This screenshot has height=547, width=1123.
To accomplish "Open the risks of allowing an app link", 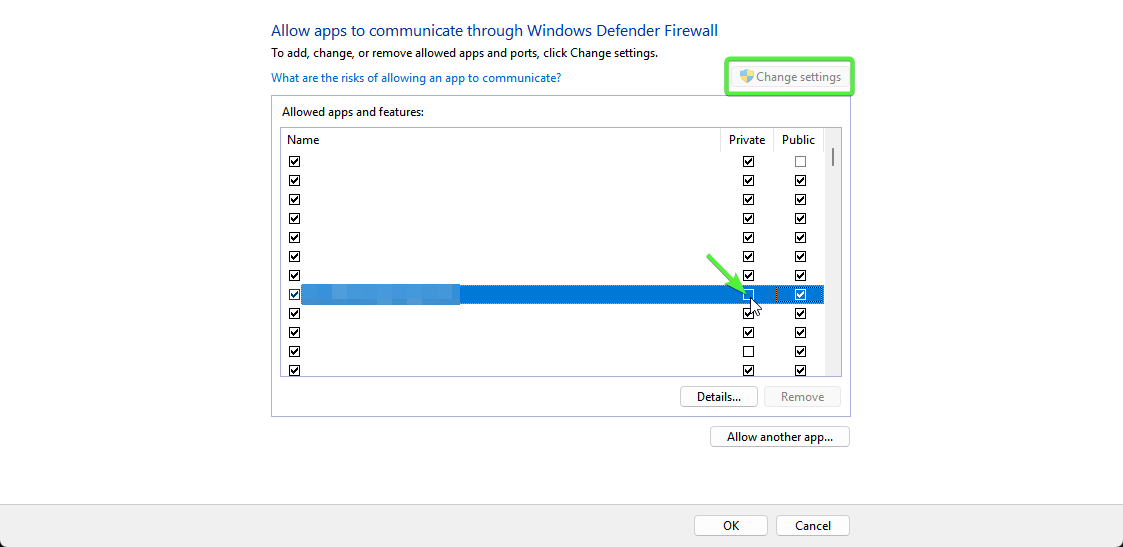I will (x=416, y=78).
